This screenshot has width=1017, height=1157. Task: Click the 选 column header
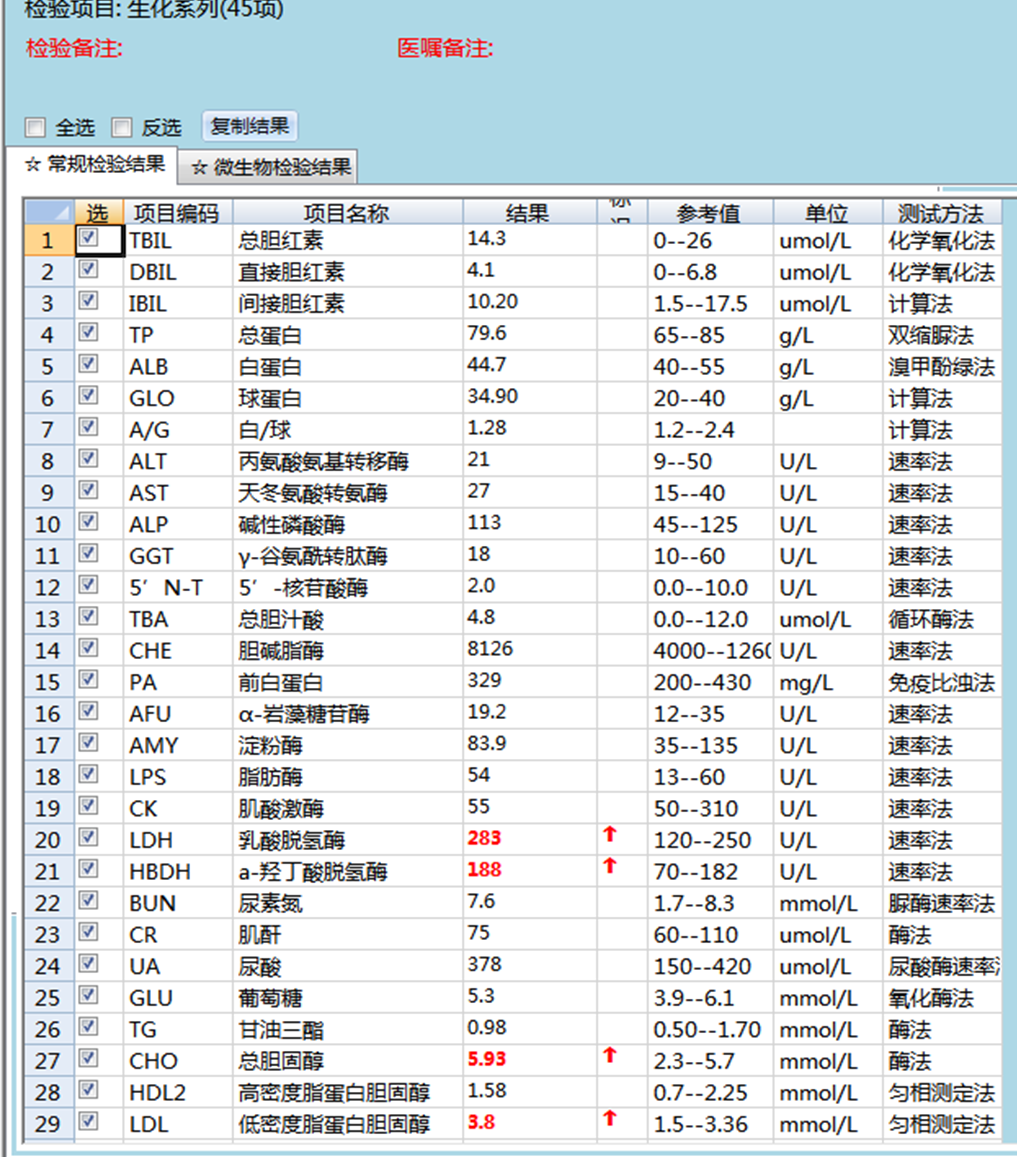[x=98, y=213]
